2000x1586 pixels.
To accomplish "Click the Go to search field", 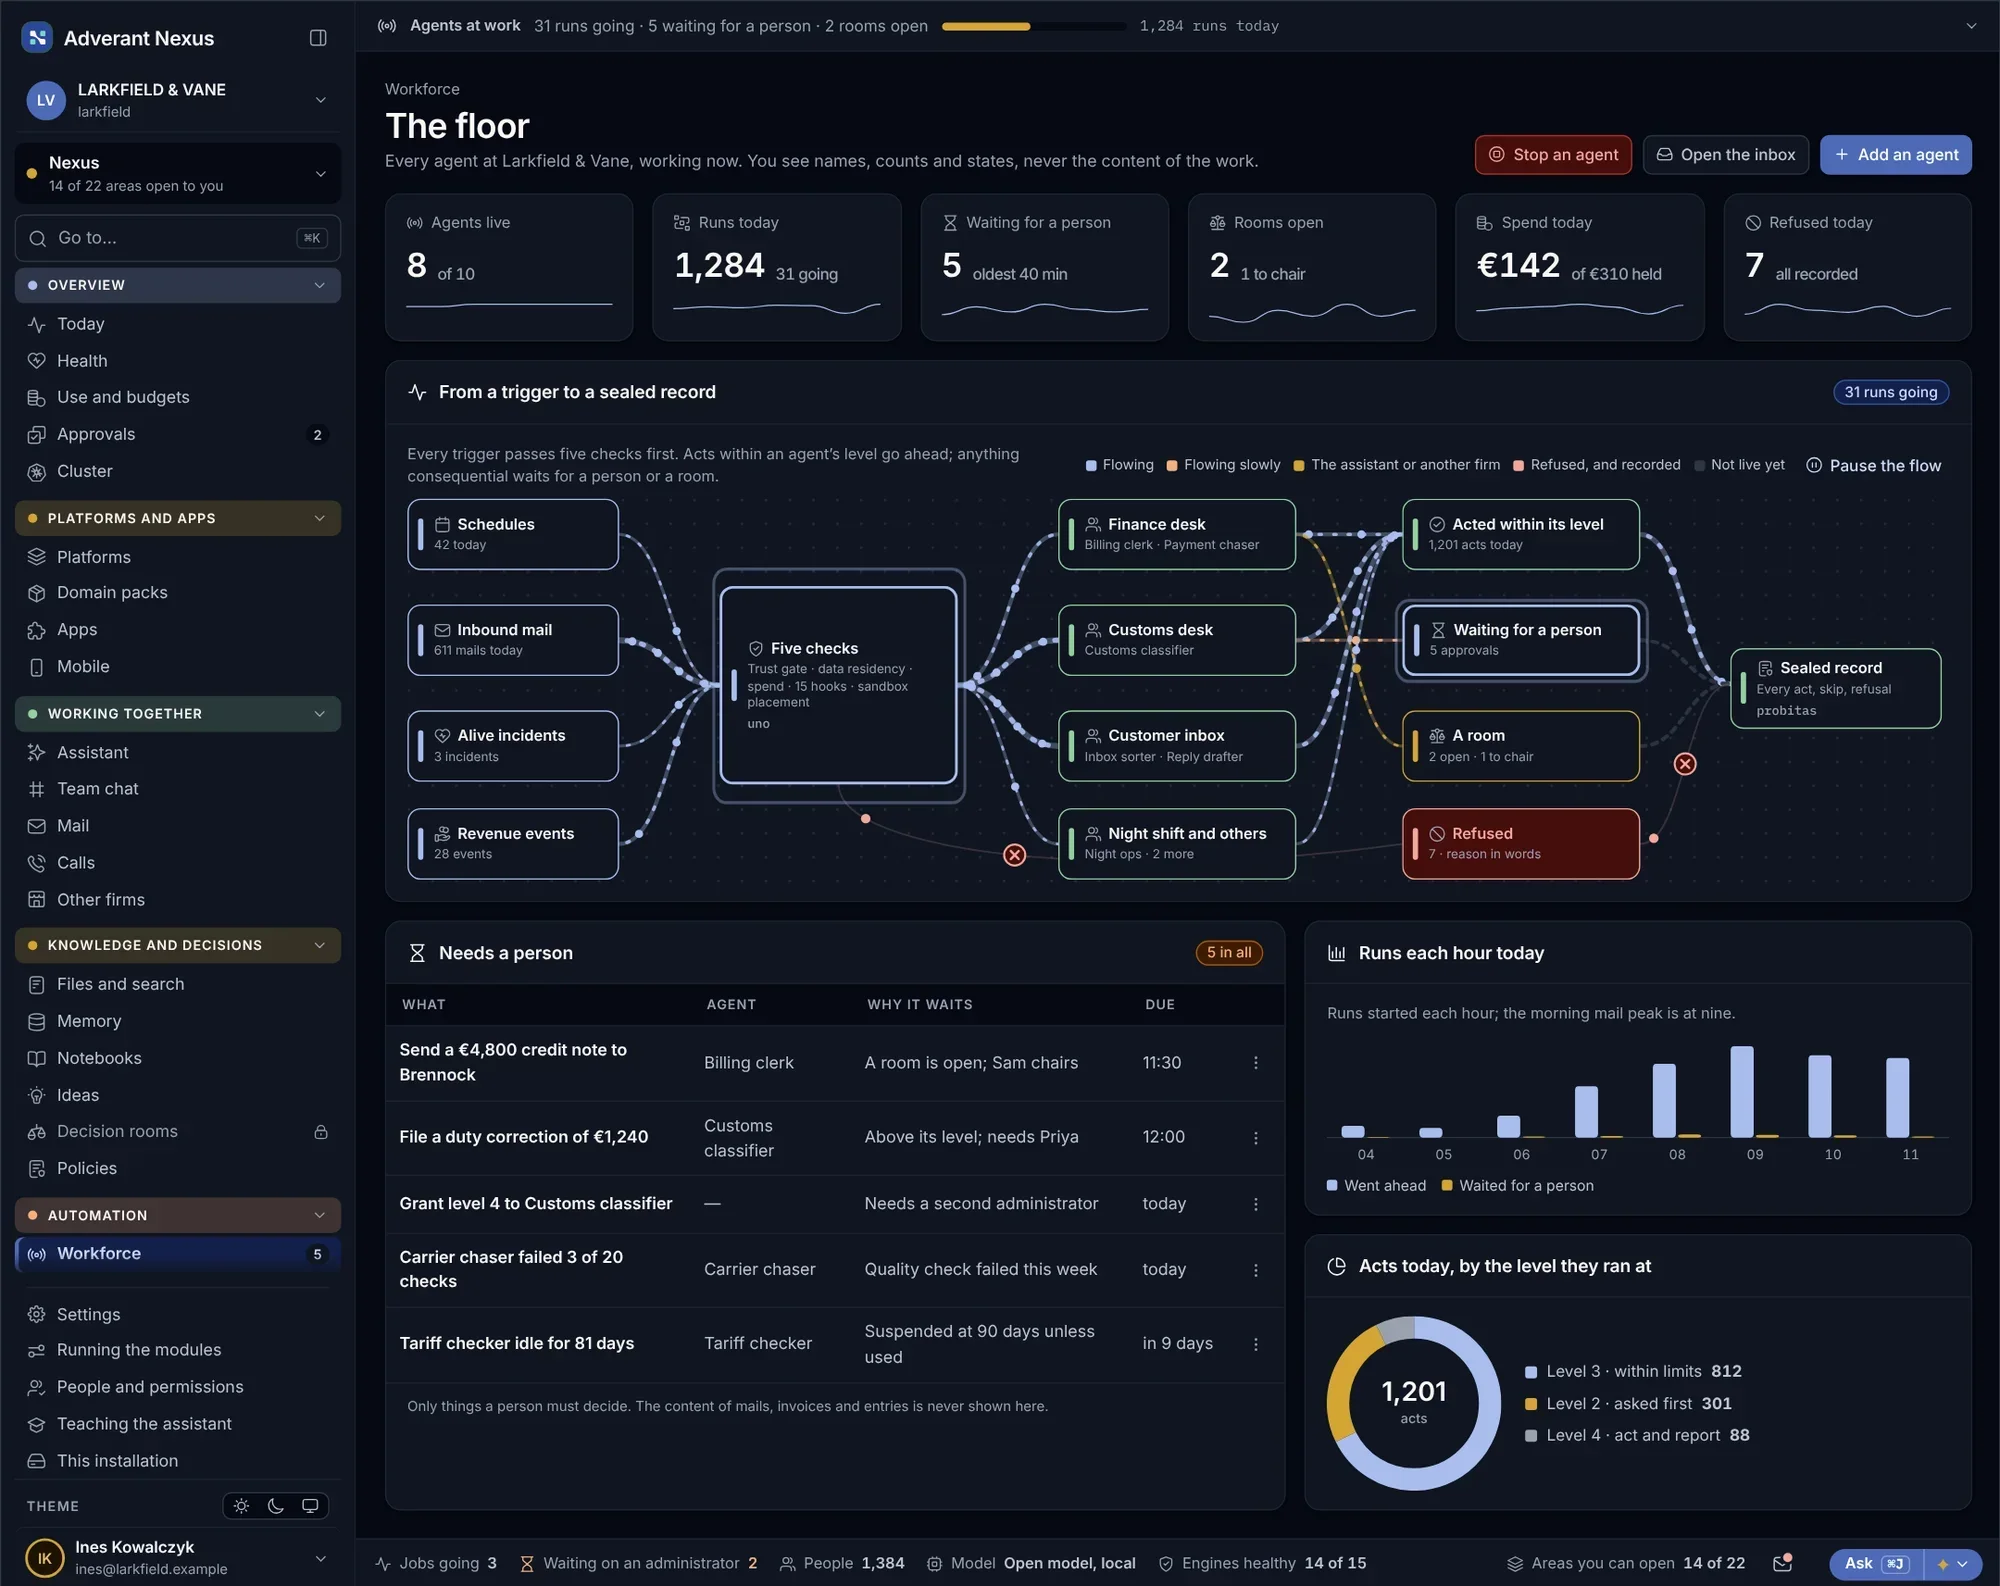I will [x=178, y=238].
